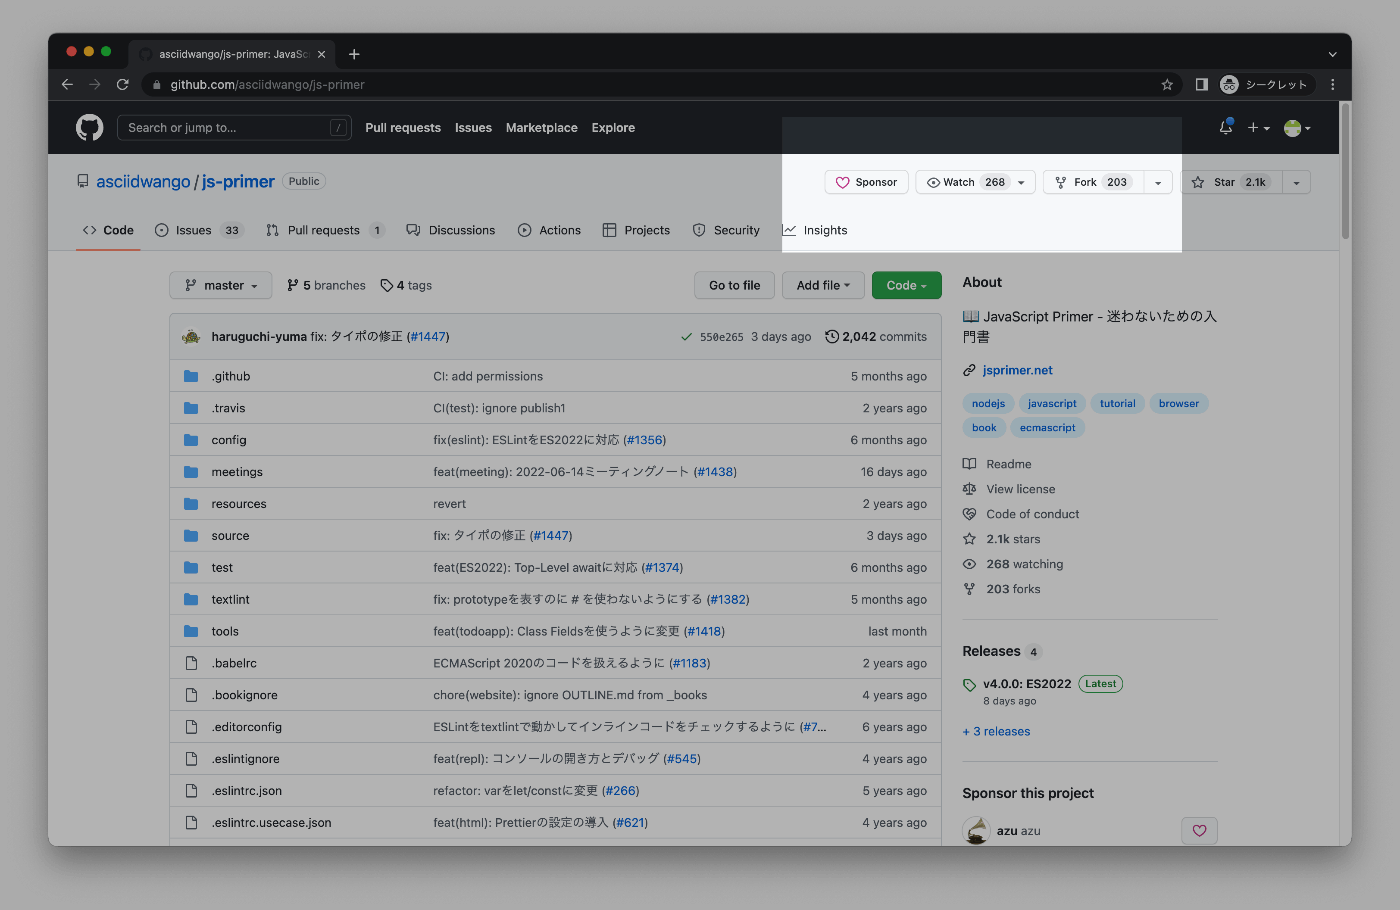Open the 2,042 commits history

[876, 337]
